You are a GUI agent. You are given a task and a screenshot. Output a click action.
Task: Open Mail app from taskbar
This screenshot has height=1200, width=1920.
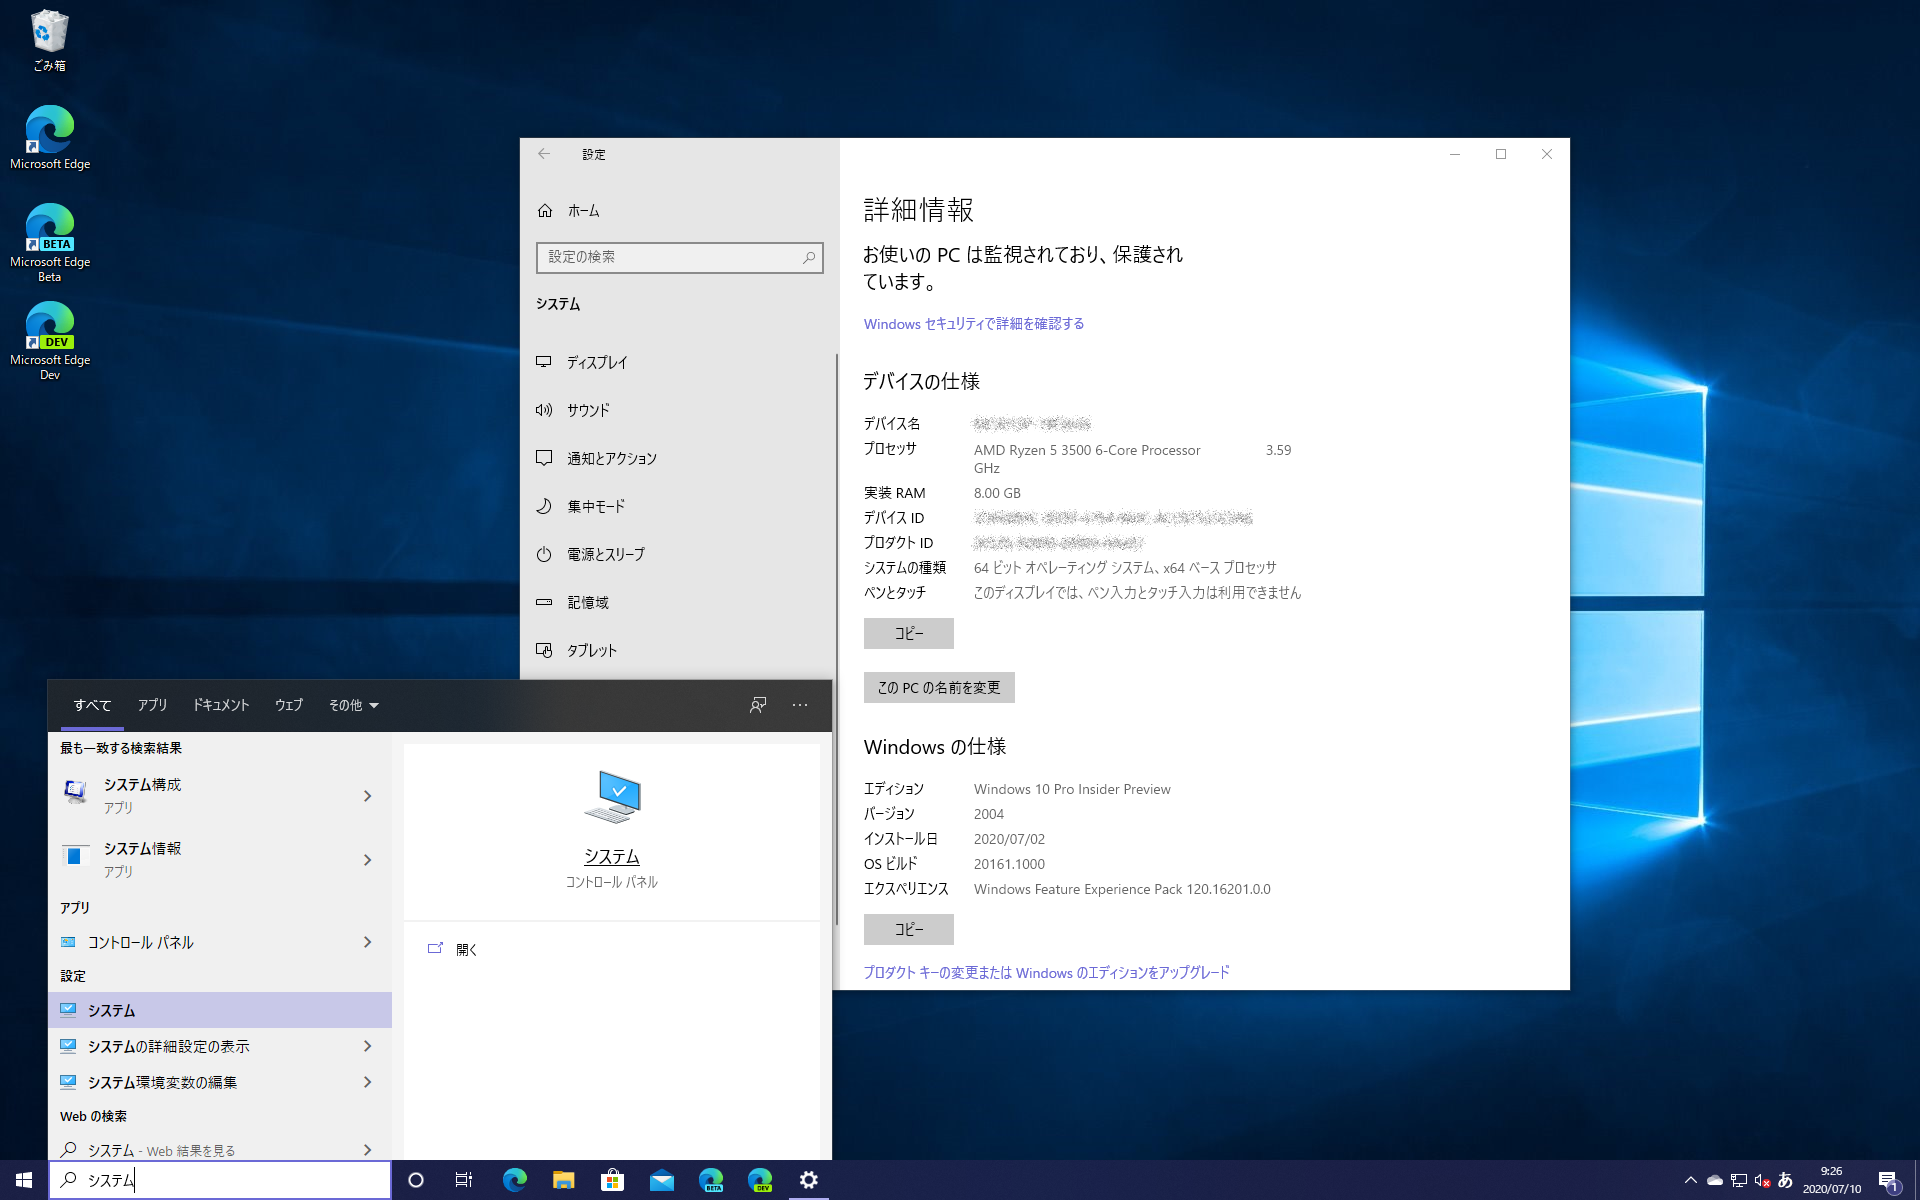pos(661,1180)
